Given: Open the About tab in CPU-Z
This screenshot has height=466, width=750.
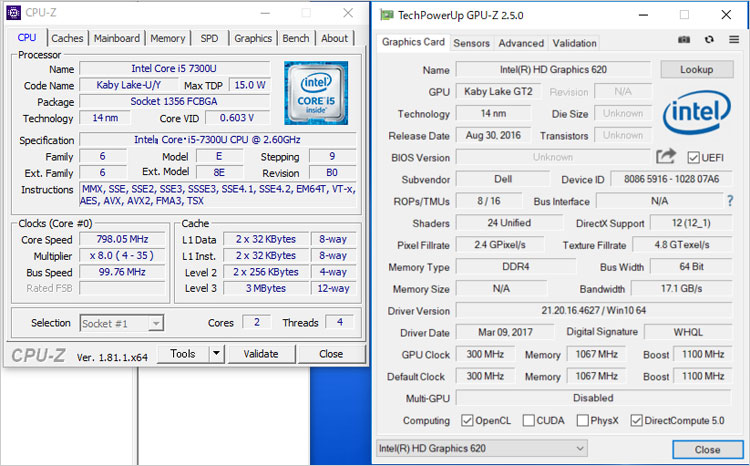Looking at the screenshot, I should (x=334, y=38).
